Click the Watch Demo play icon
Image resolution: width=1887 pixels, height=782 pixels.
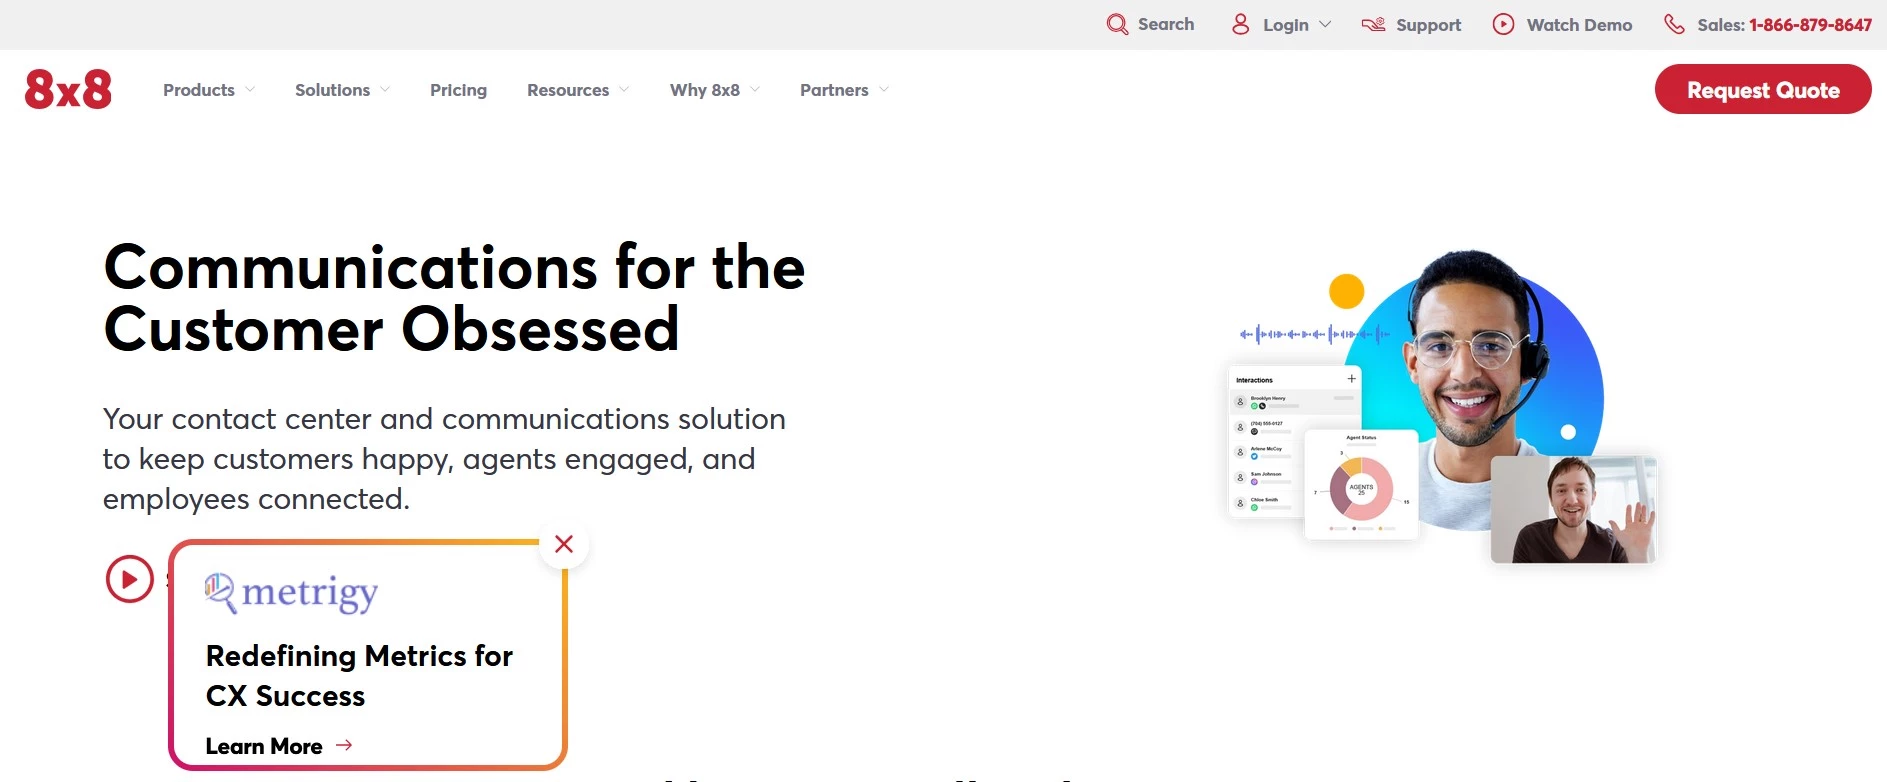point(1503,24)
